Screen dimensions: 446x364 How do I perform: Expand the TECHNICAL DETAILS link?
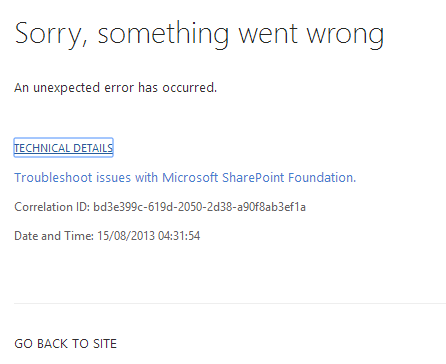(63, 148)
